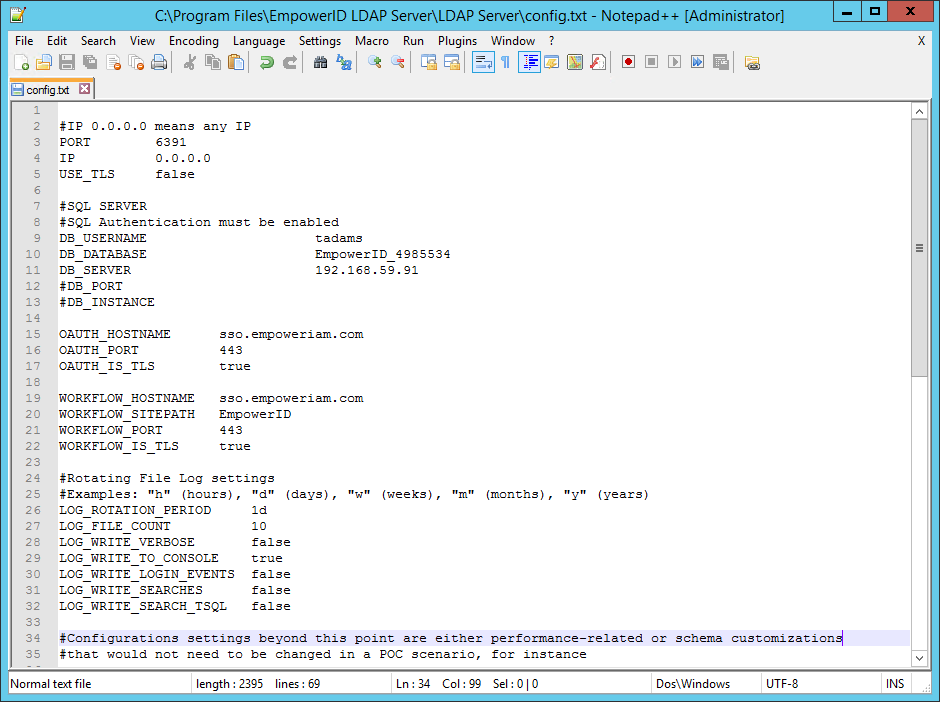The image size is (940, 702).
Task: Click the INS mode indicator in status bar
Action: point(894,684)
